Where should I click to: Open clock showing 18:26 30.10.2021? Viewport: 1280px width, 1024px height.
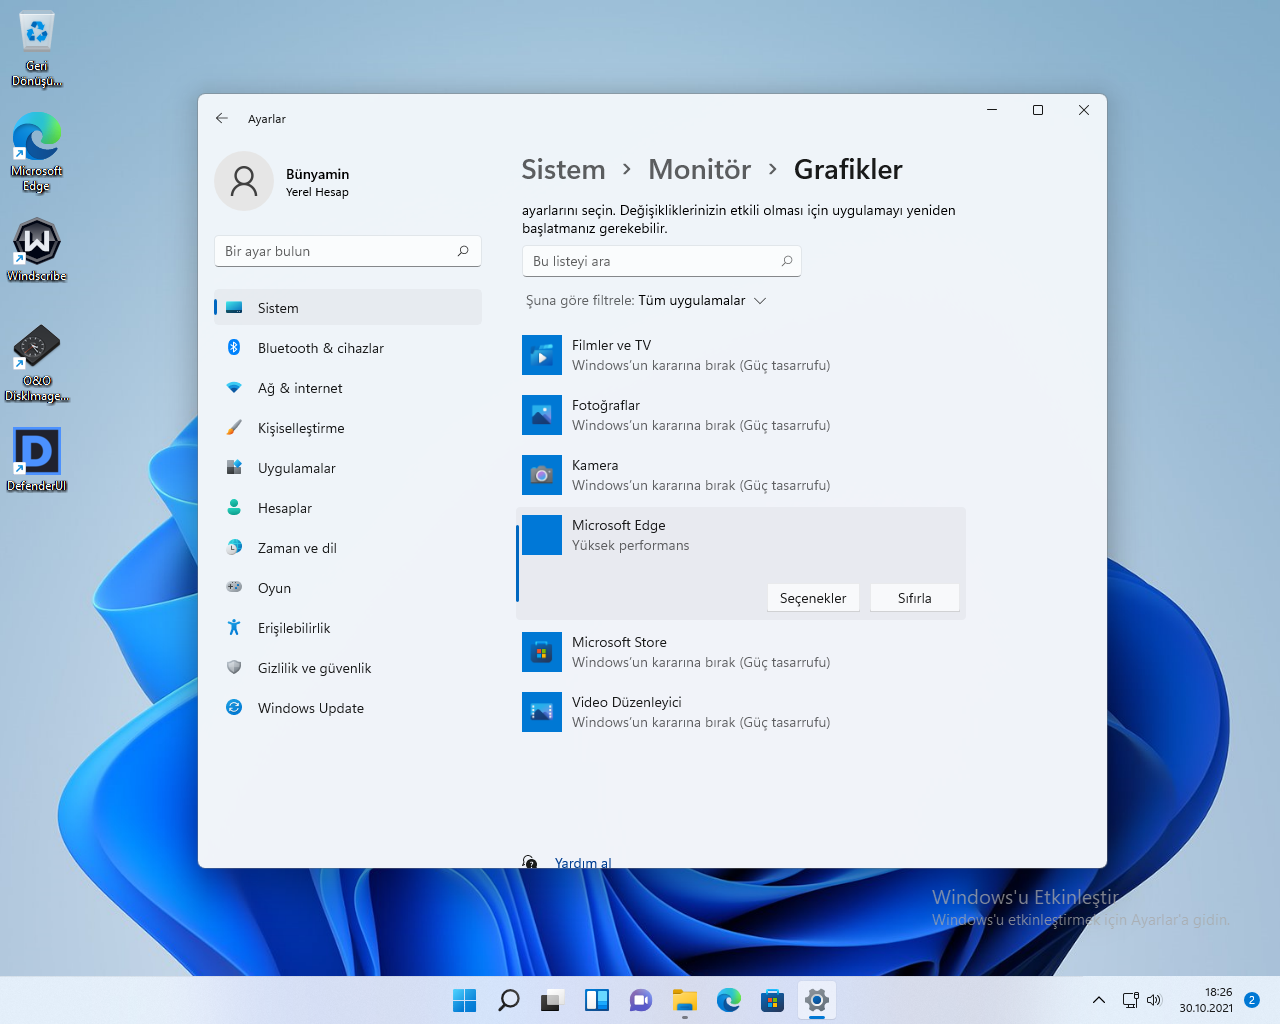1206,1000
